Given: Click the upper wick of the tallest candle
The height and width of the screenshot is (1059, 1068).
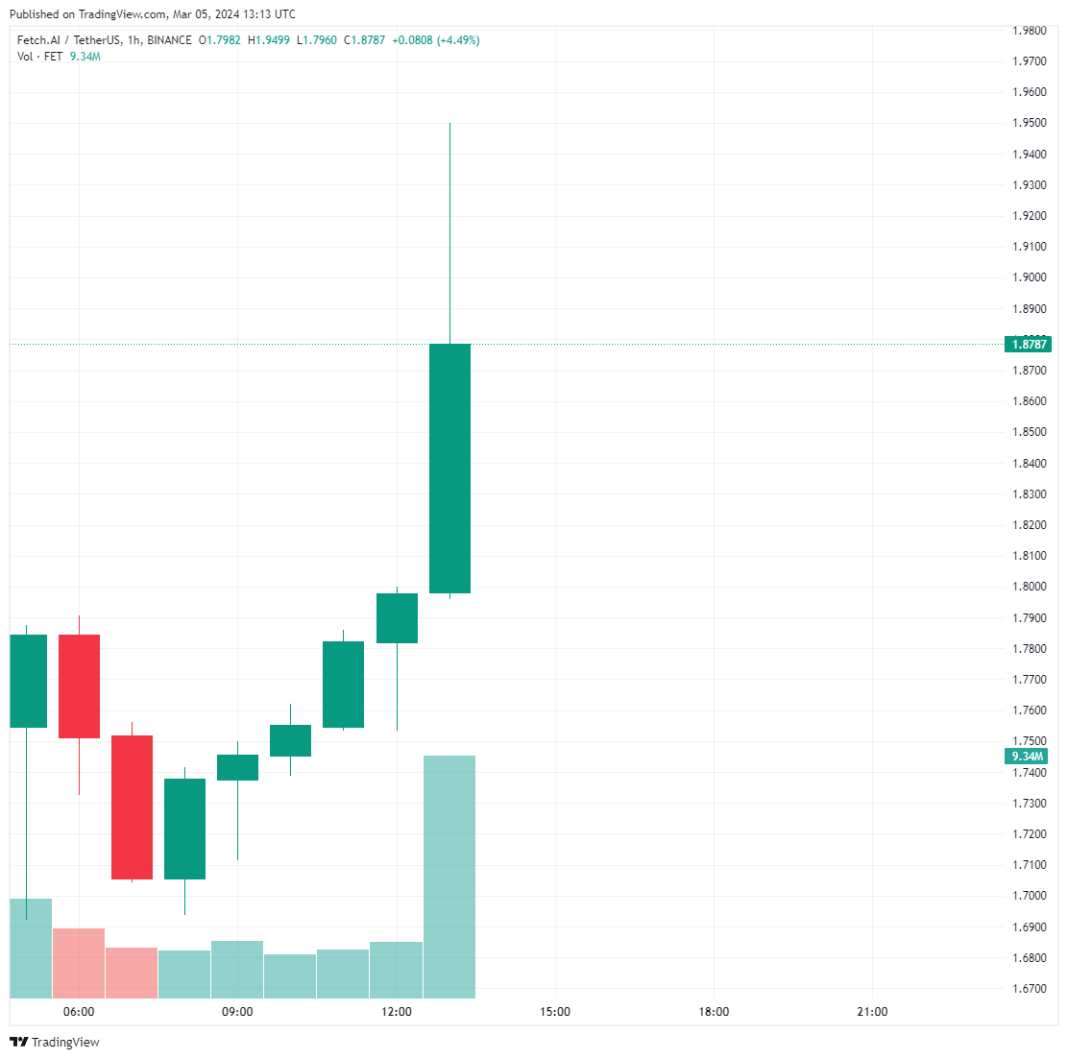Looking at the screenshot, I should [x=450, y=232].
